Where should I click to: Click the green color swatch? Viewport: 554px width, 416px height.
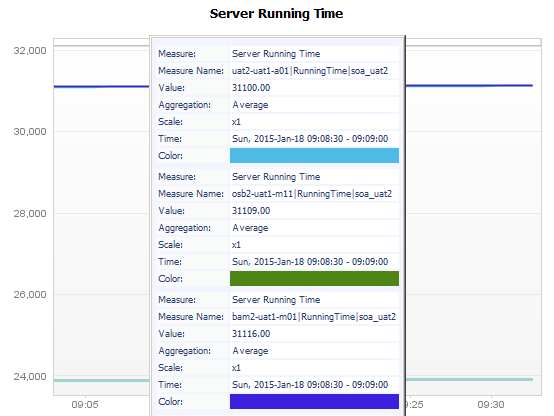(x=314, y=279)
